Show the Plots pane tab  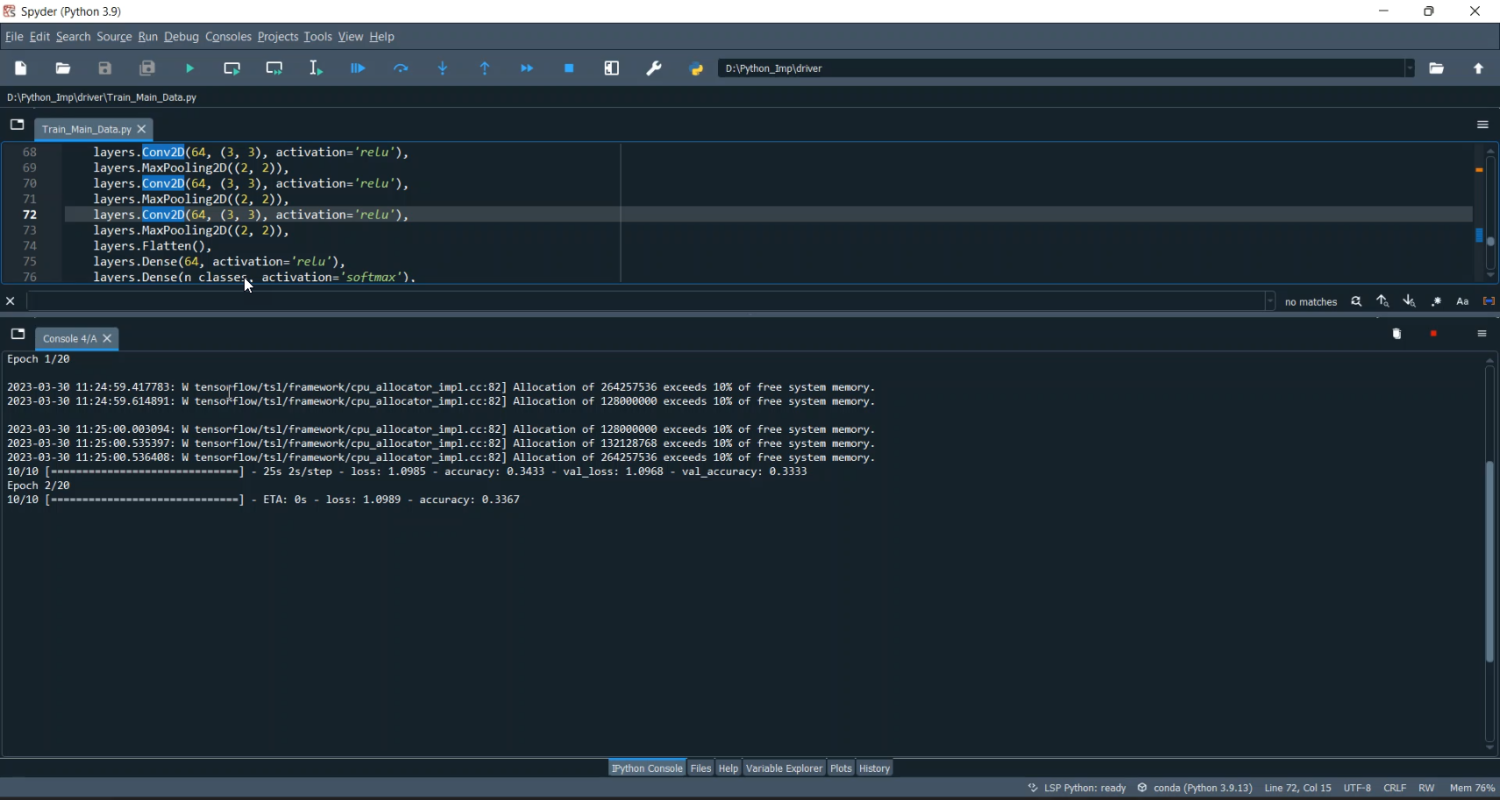pos(841,768)
